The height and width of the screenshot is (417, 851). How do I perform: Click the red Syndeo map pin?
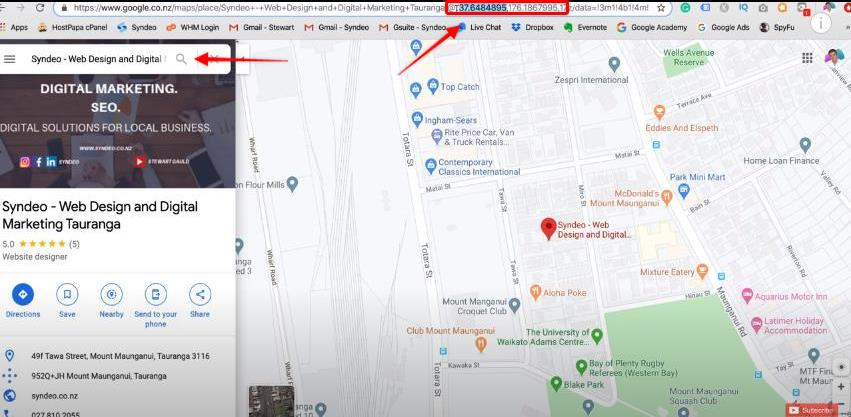pyautogui.click(x=548, y=228)
